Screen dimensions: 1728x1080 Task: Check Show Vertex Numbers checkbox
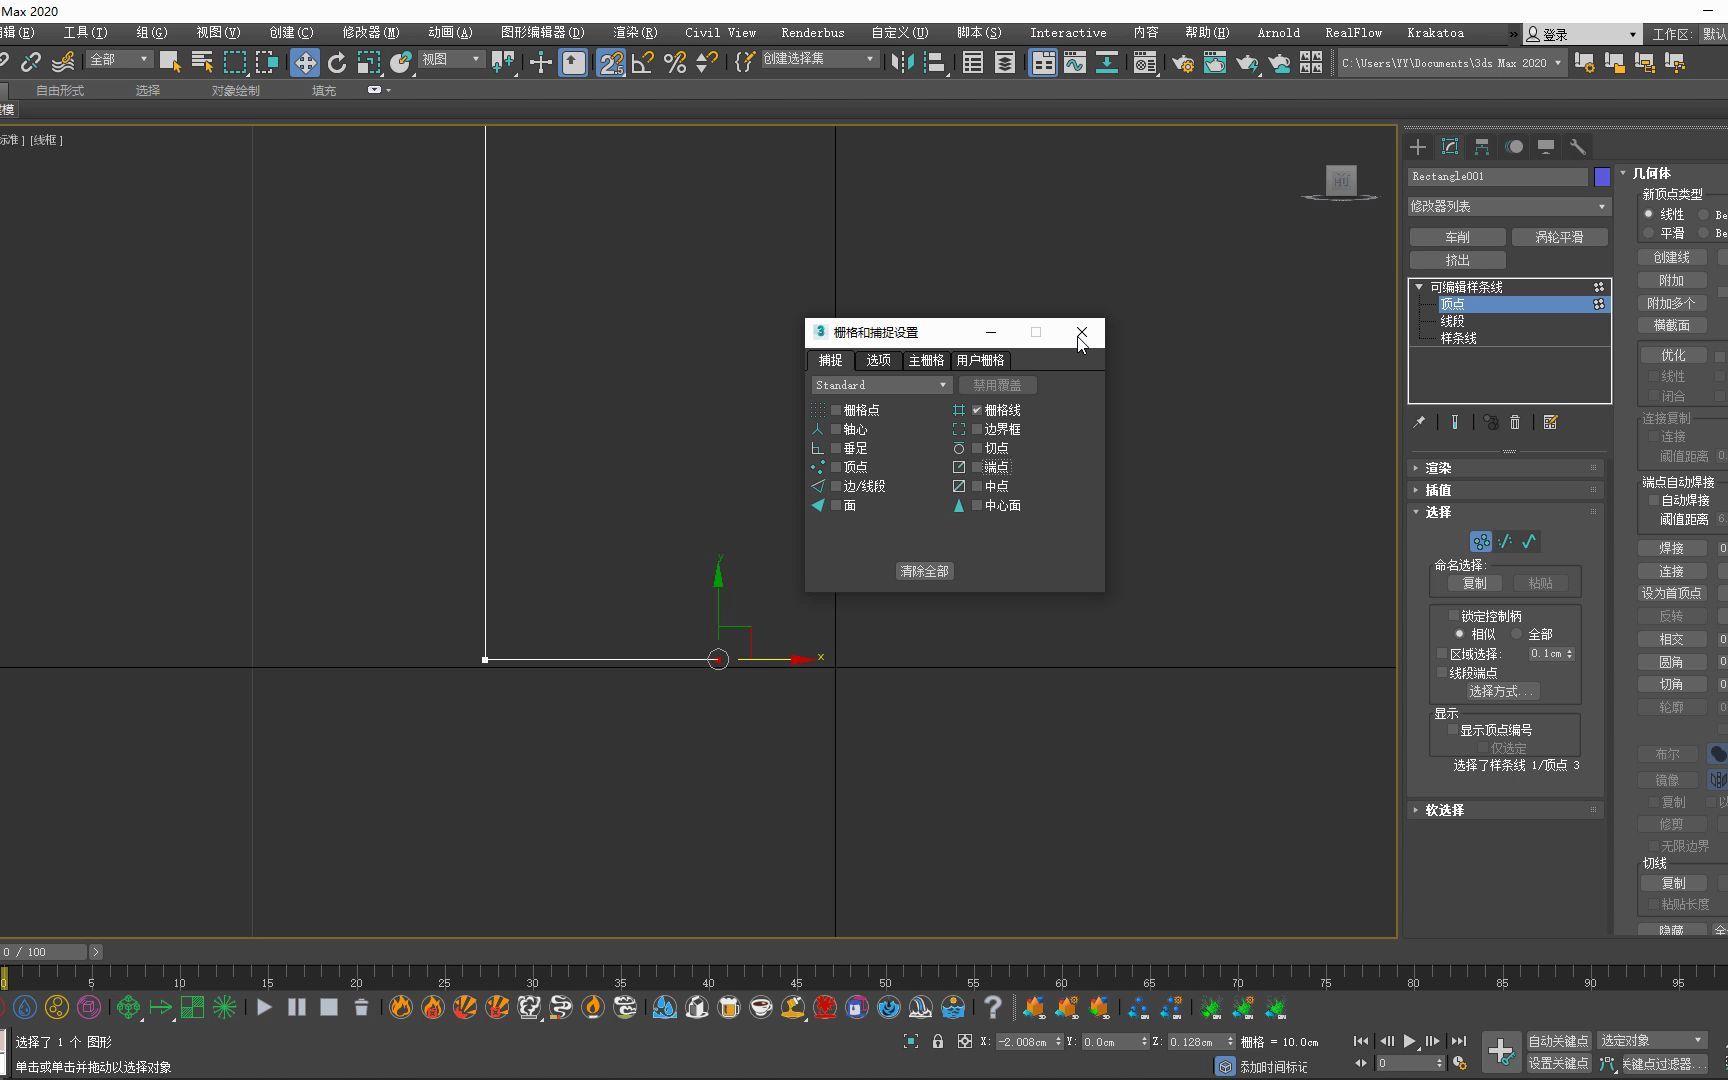1452,730
